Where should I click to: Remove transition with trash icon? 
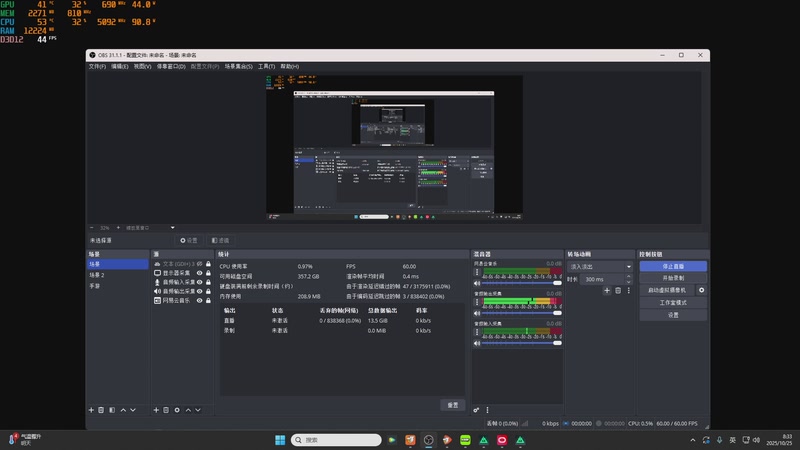(618, 290)
